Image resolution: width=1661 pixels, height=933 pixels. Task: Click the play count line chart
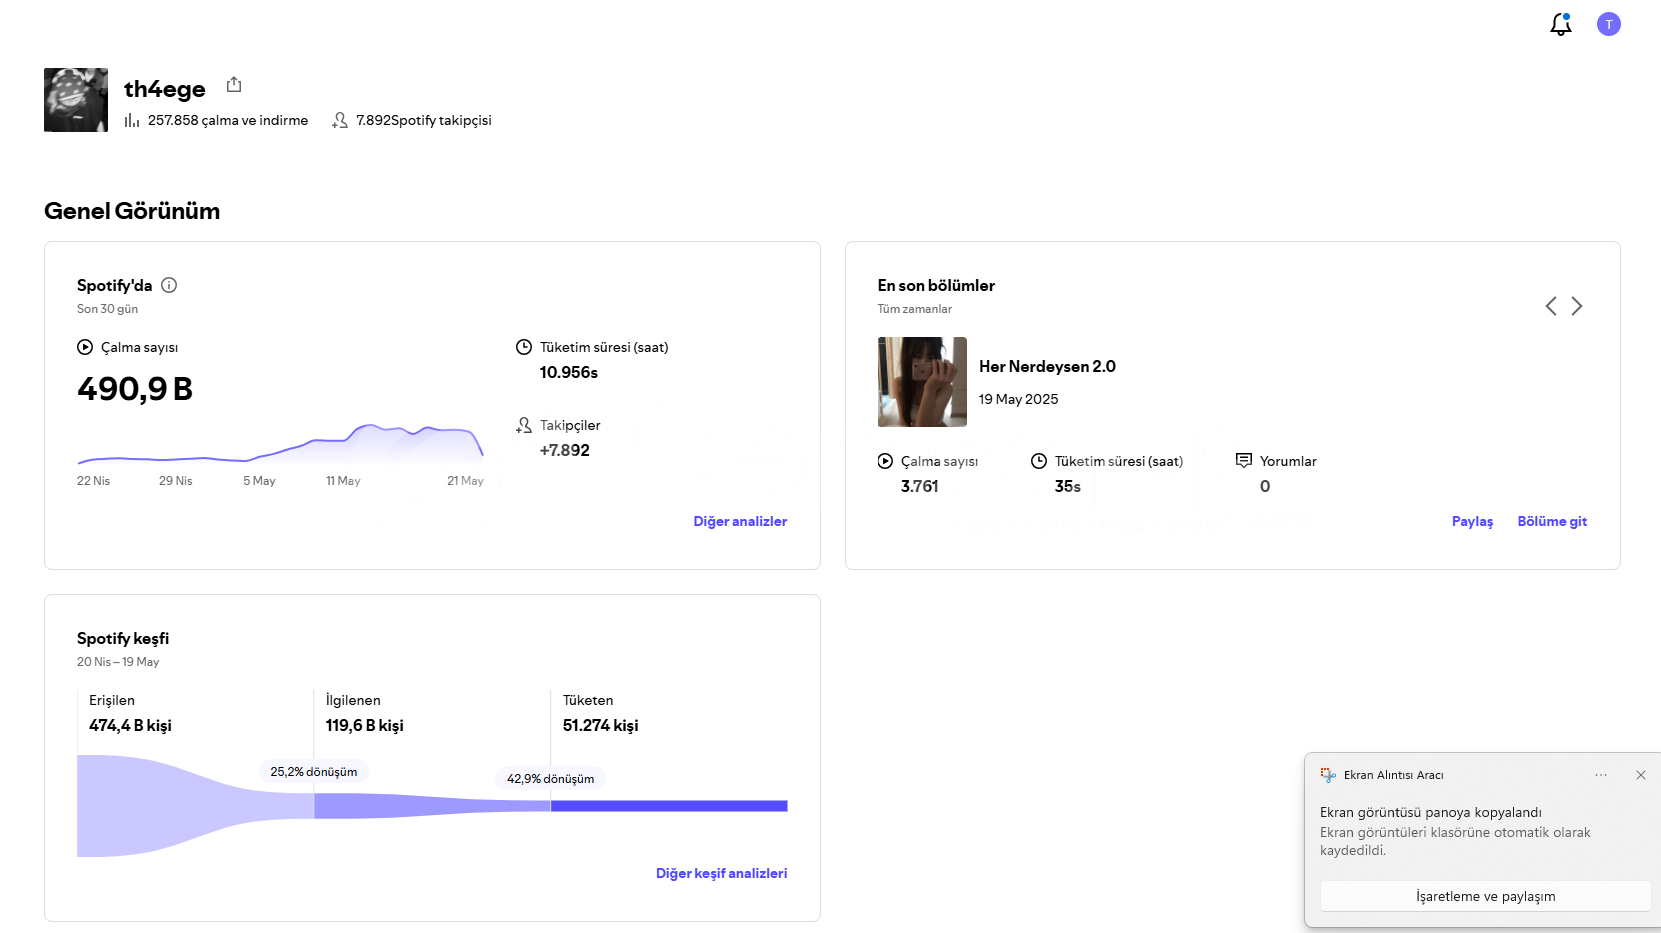pos(280,446)
